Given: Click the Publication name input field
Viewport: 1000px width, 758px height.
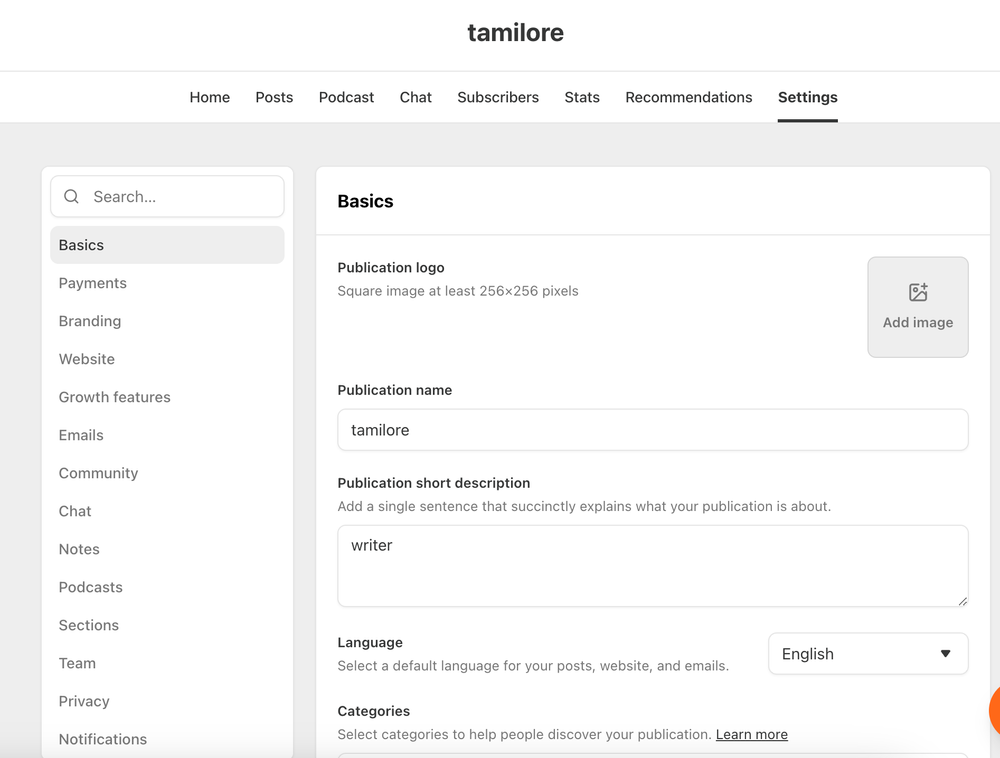Looking at the screenshot, I should [652, 430].
